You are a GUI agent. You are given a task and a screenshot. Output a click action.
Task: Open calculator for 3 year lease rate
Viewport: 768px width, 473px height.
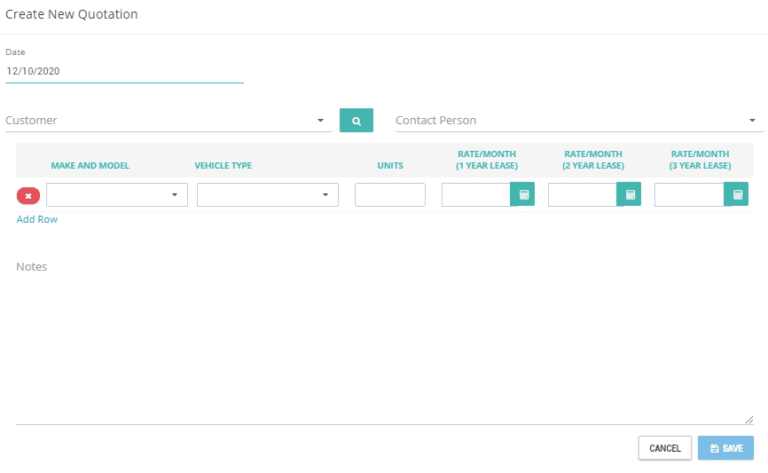pyautogui.click(x=737, y=195)
